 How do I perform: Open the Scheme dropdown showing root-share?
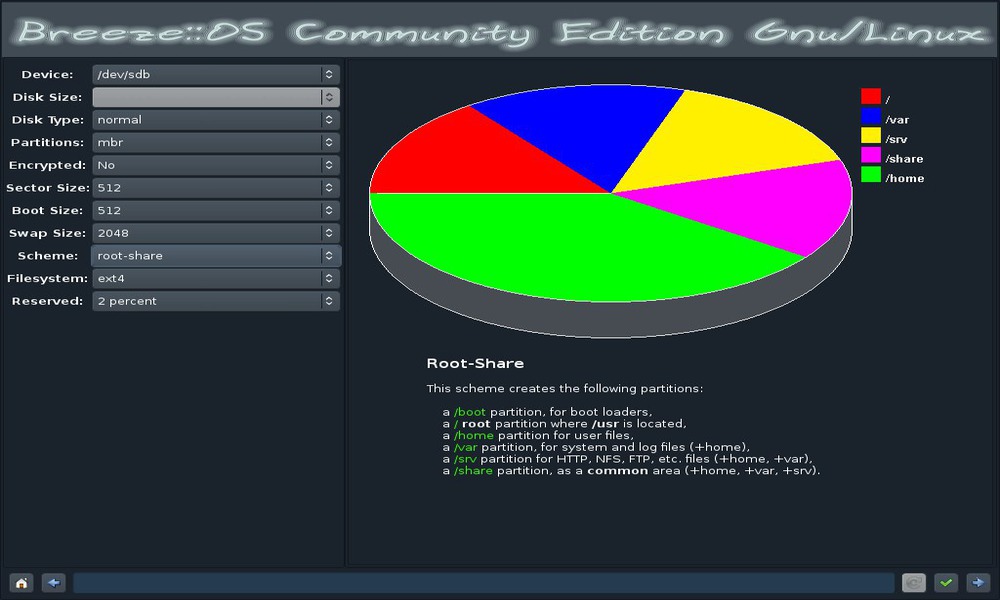pos(215,255)
